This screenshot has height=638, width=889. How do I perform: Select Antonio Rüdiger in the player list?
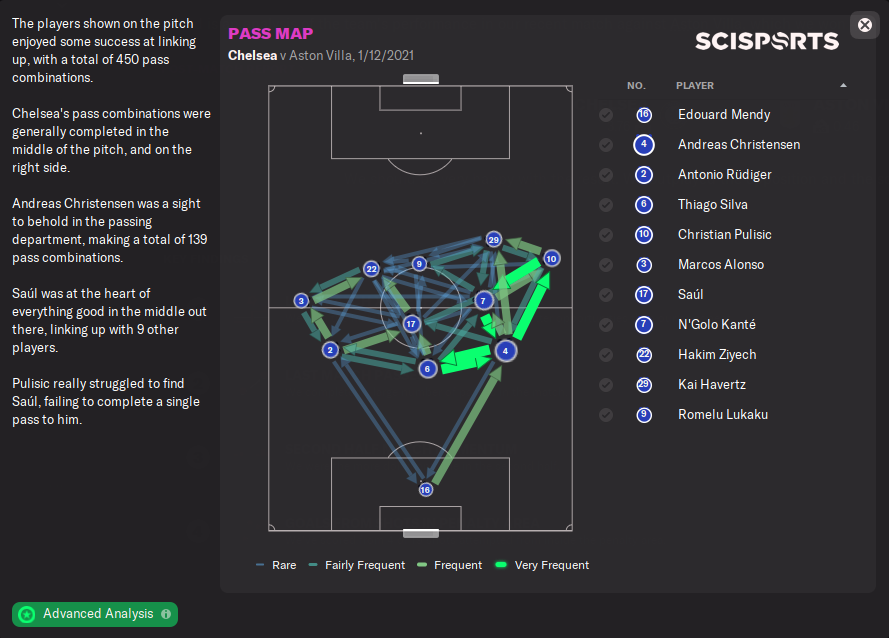724,175
